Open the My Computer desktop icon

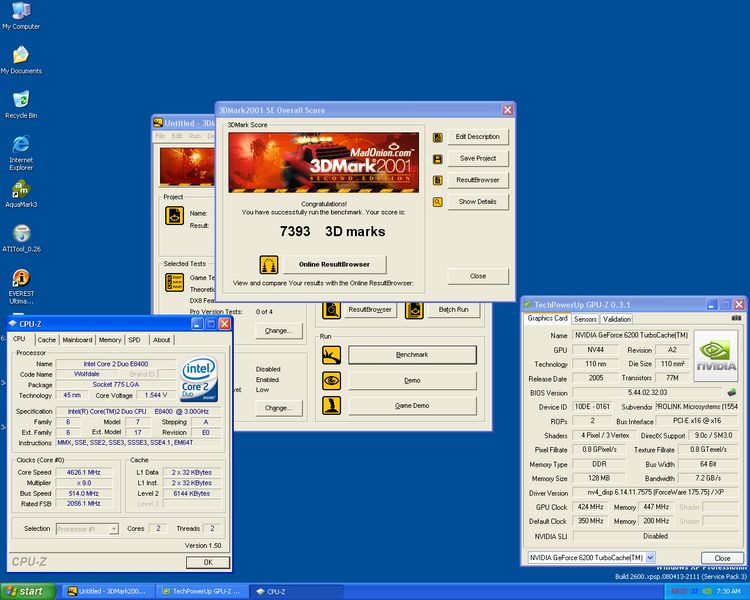[21, 16]
